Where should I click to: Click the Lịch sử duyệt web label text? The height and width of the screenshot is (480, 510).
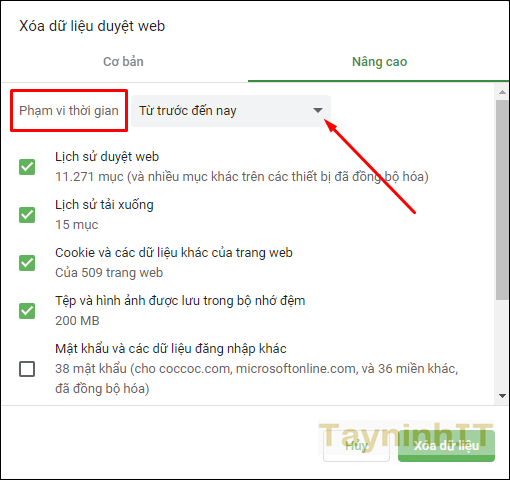click(x=107, y=157)
